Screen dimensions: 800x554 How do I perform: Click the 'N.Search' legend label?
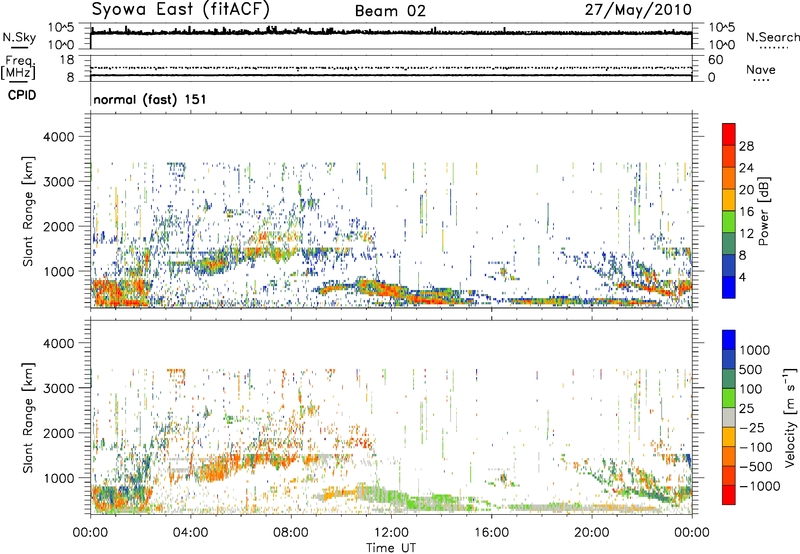tap(772, 37)
